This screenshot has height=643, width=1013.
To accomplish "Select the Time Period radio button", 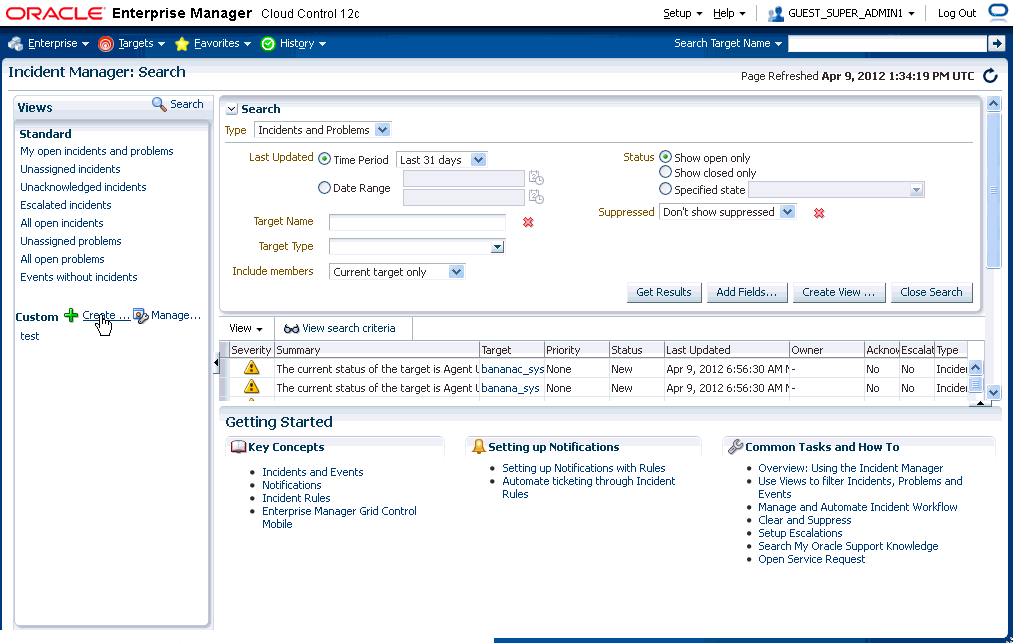I will point(324,159).
